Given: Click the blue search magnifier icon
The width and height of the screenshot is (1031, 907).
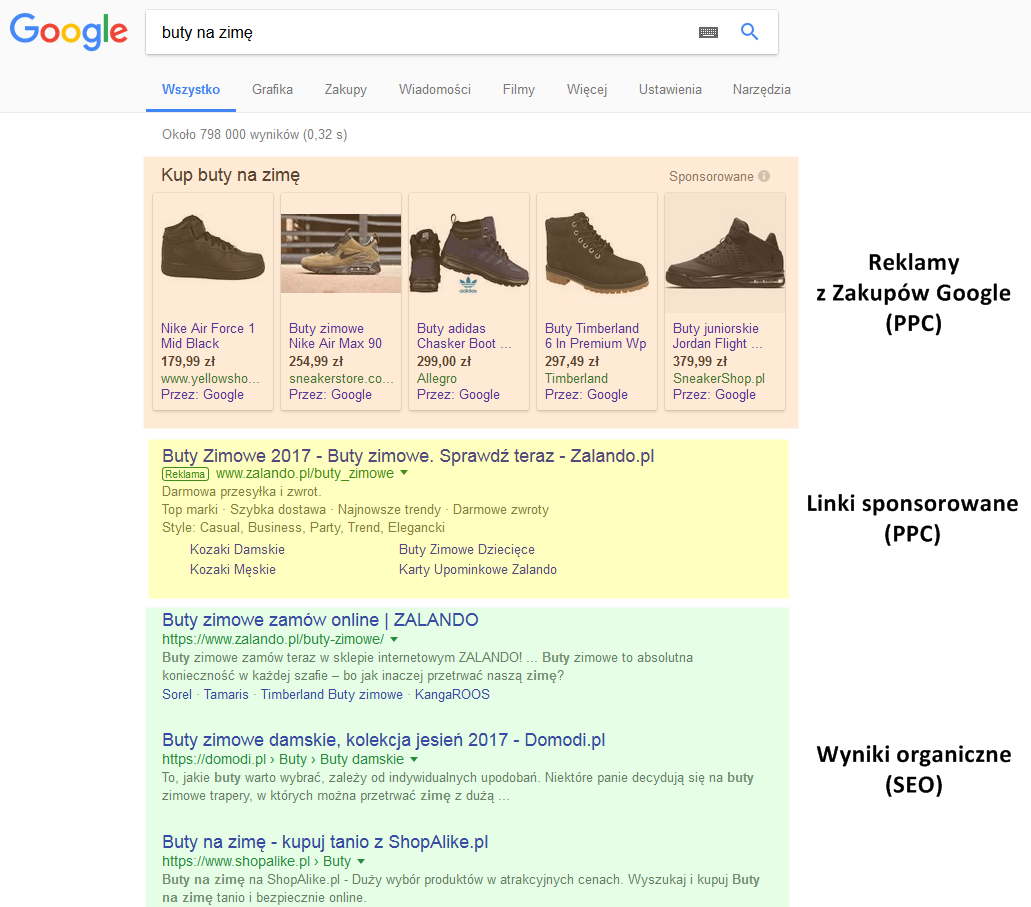Looking at the screenshot, I should pyautogui.click(x=749, y=32).
